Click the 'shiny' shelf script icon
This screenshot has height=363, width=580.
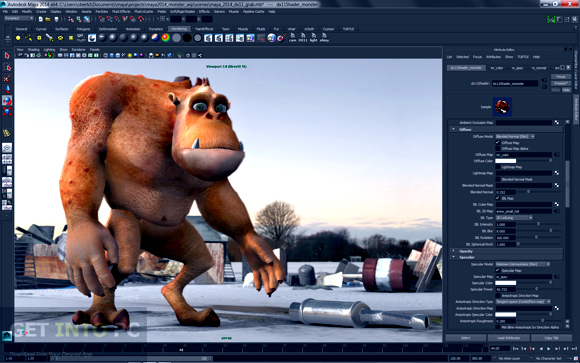[324, 38]
